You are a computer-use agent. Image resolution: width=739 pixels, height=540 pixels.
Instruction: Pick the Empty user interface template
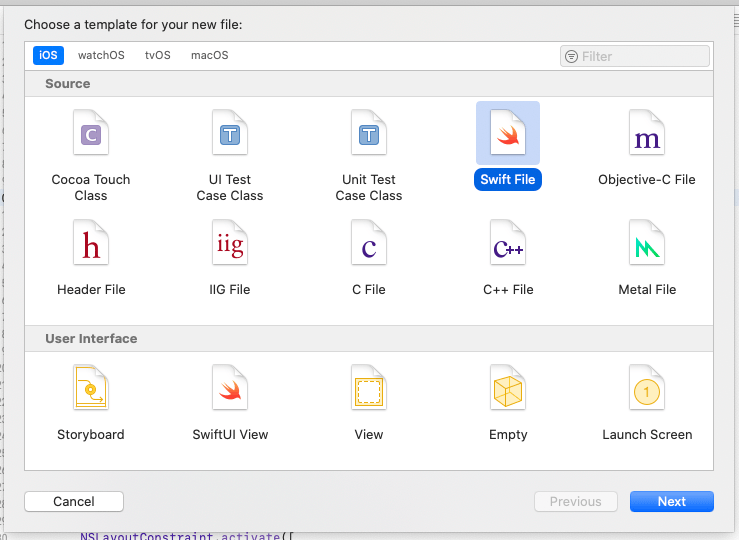tap(508, 389)
